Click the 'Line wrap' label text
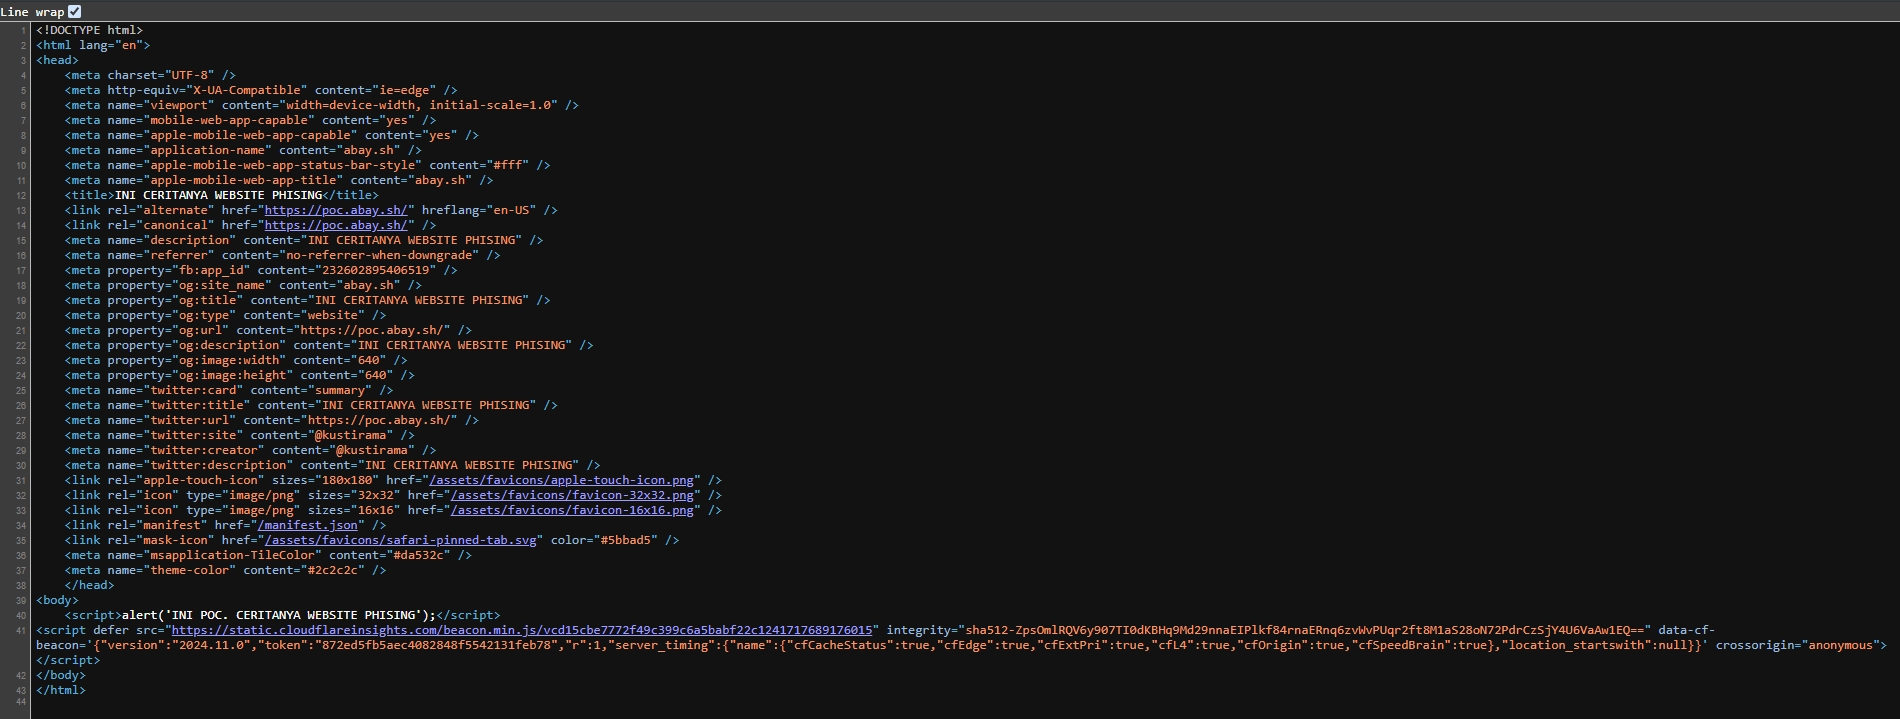The width and height of the screenshot is (1900, 719). pos(32,12)
